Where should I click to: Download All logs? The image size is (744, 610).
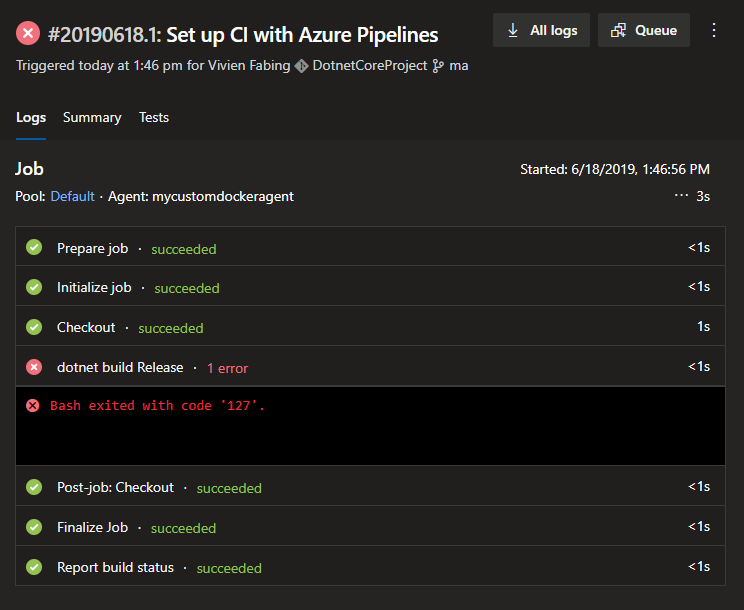541,30
